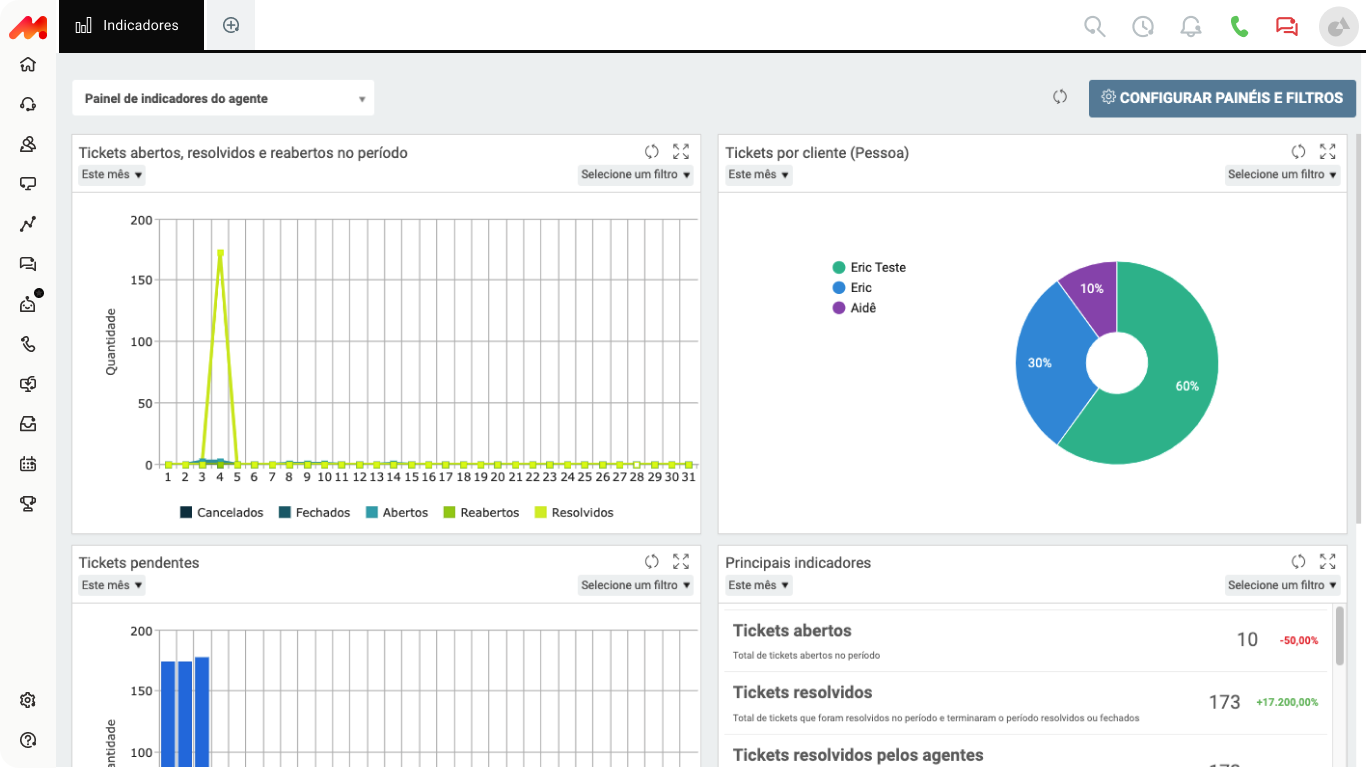Image resolution: width=1366 pixels, height=768 pixels.
Task: Expand the Tickets por cliente panel fullscreen
Action: (1327, 152)
